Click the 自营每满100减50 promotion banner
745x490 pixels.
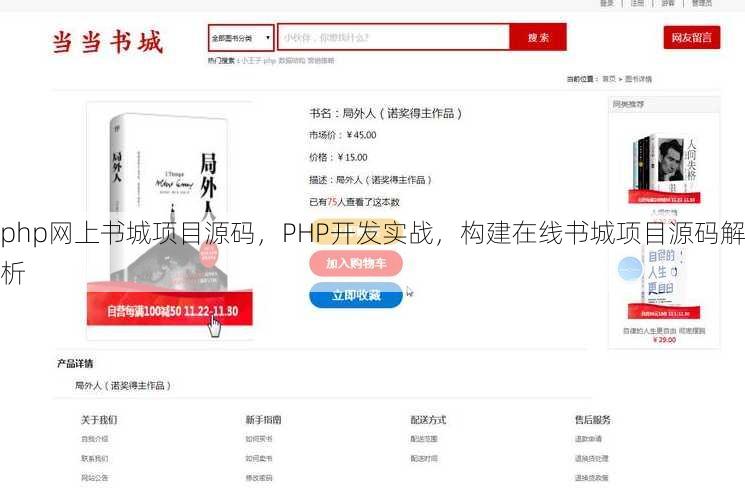170,309
